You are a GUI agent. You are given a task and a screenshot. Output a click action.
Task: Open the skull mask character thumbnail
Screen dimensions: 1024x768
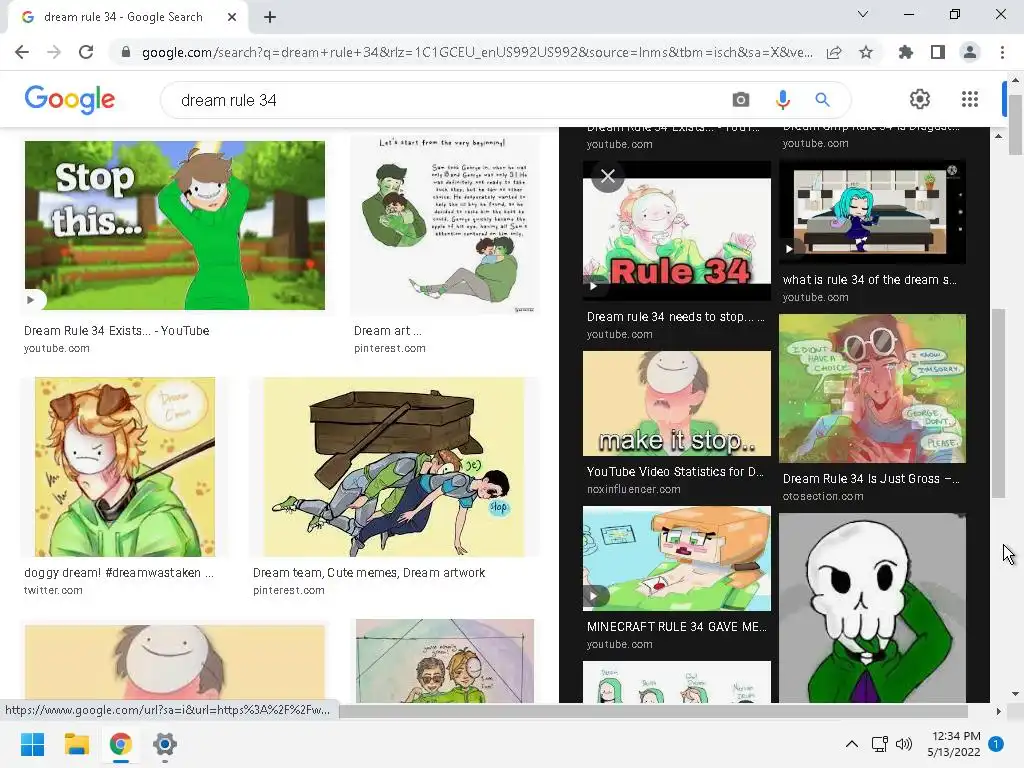pos(872,608)
